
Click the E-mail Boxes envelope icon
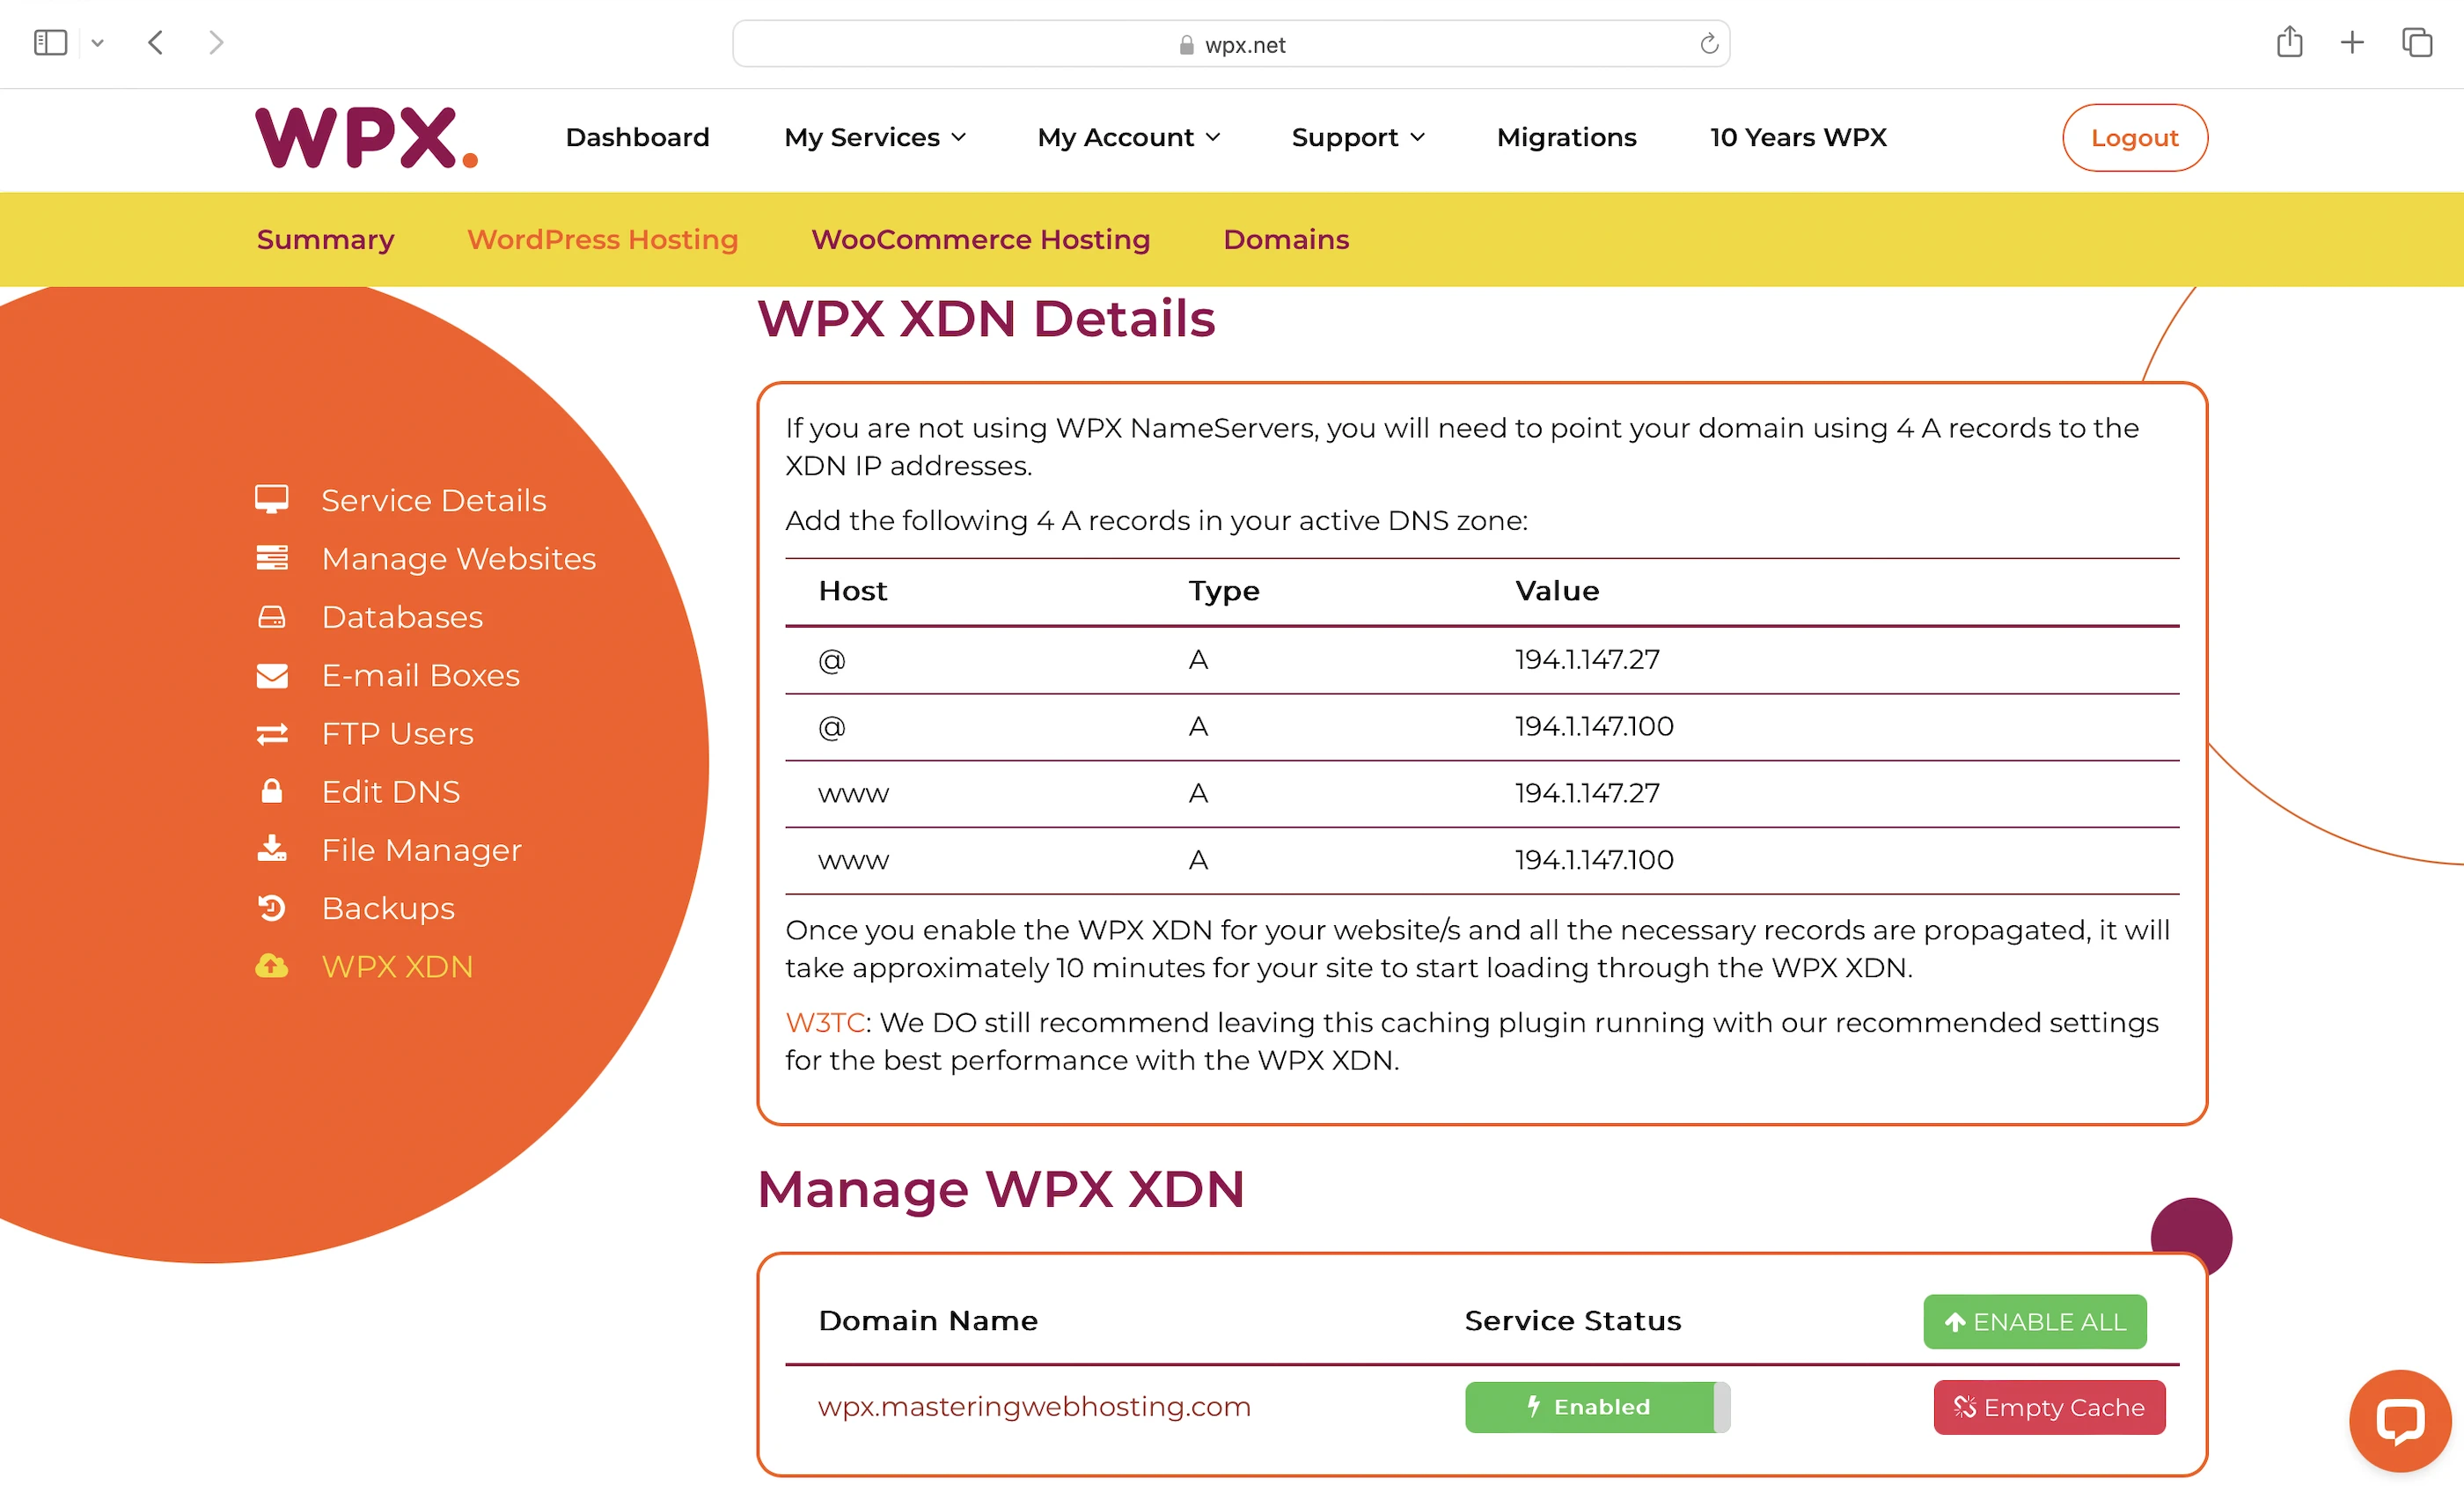271,676
